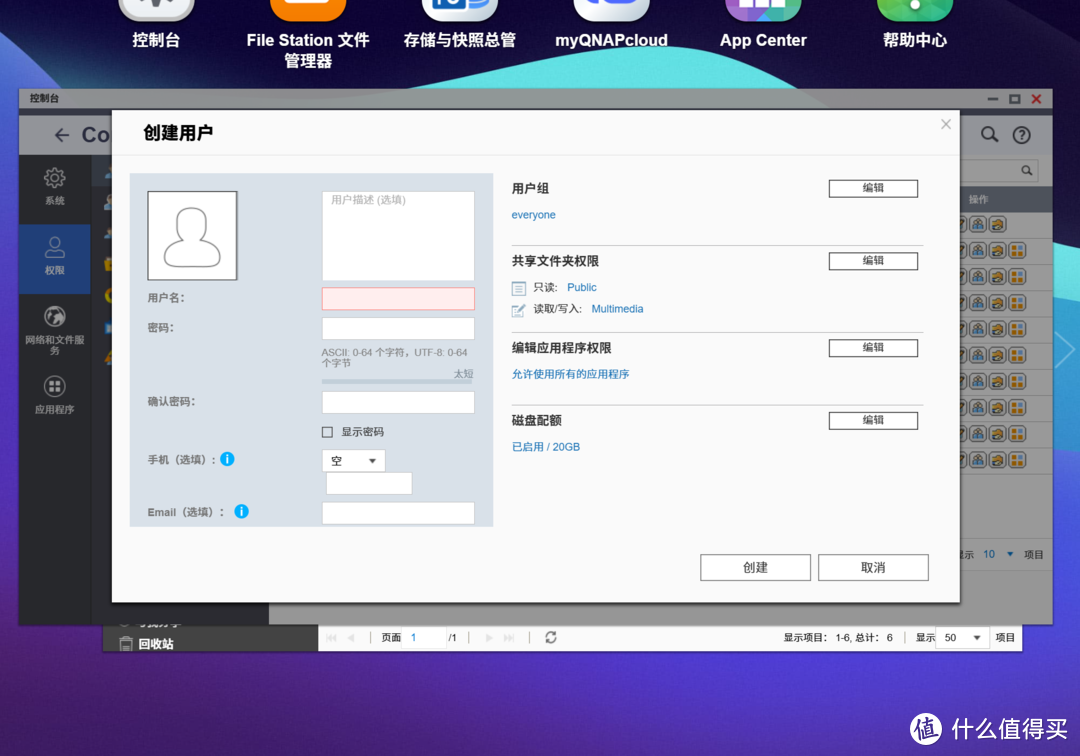Viewport: 1080px width, 756px height.
Task: Click the search magnifier in Control Panel titlebar
Action: (988, 134)
